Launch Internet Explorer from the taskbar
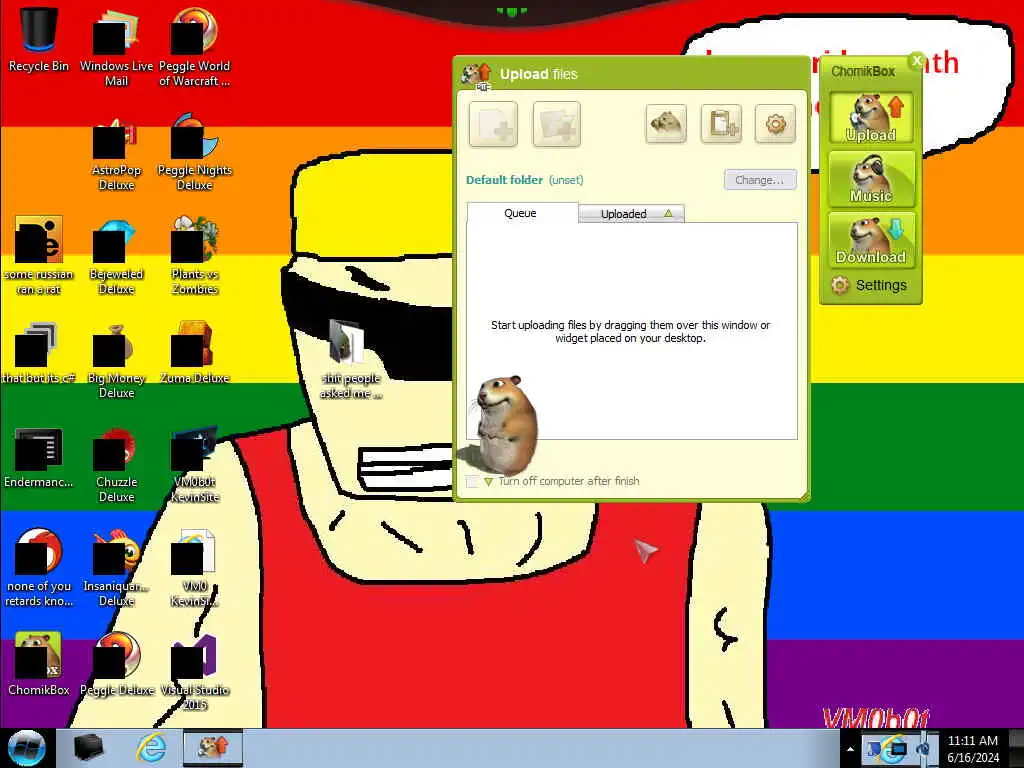The height and width of the screenshot is (768, 1024). point(151,748)
